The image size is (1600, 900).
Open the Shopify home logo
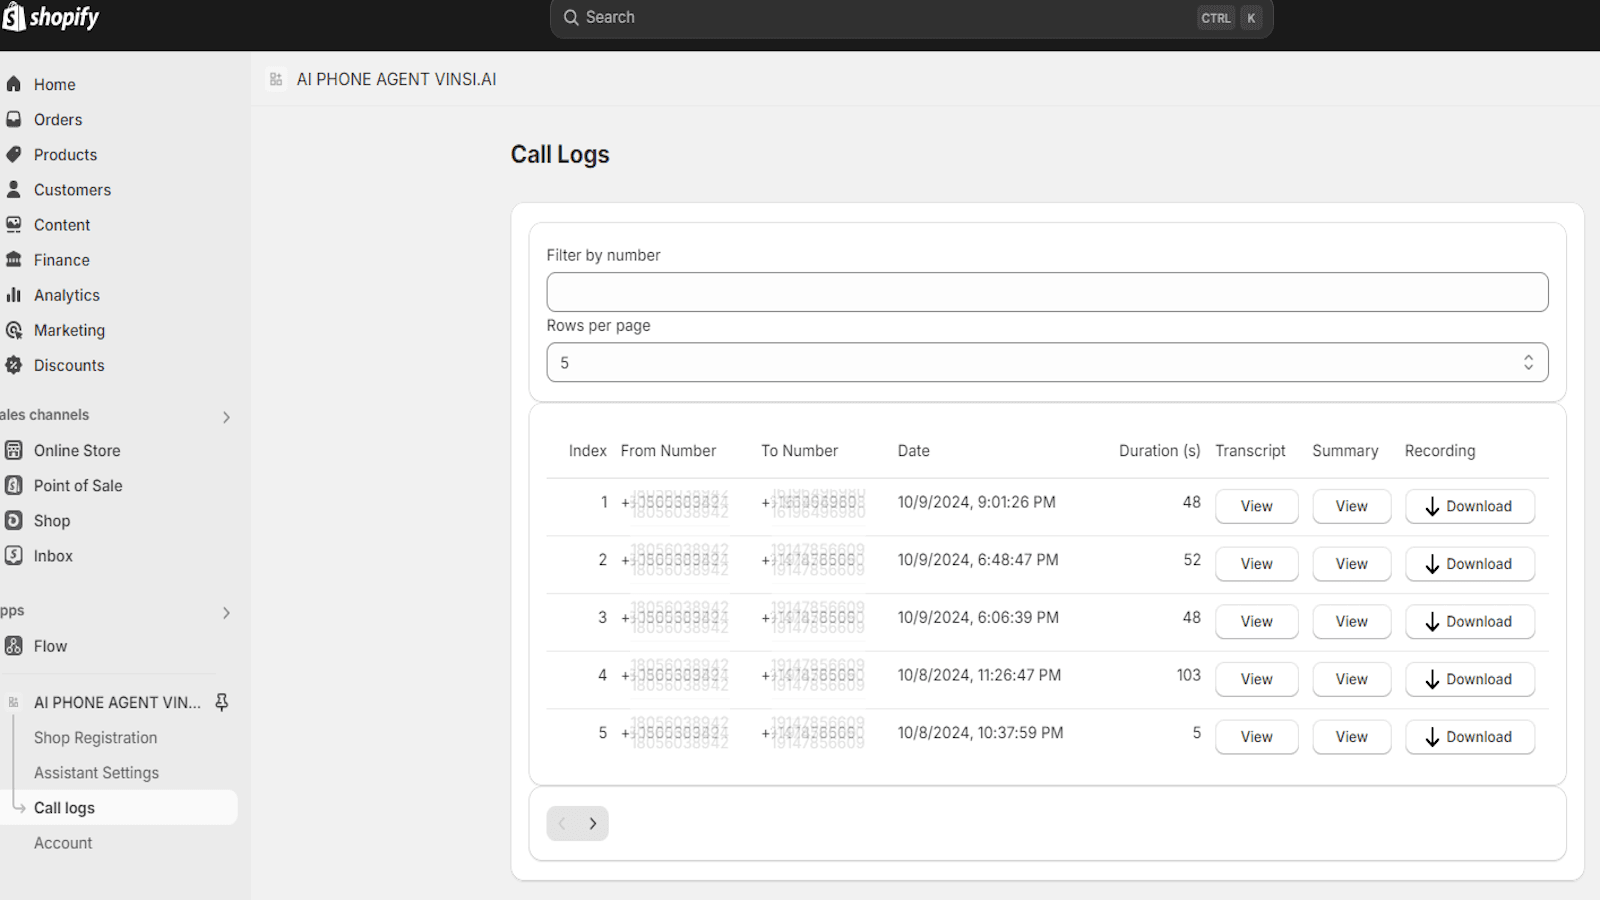[50, 17]
